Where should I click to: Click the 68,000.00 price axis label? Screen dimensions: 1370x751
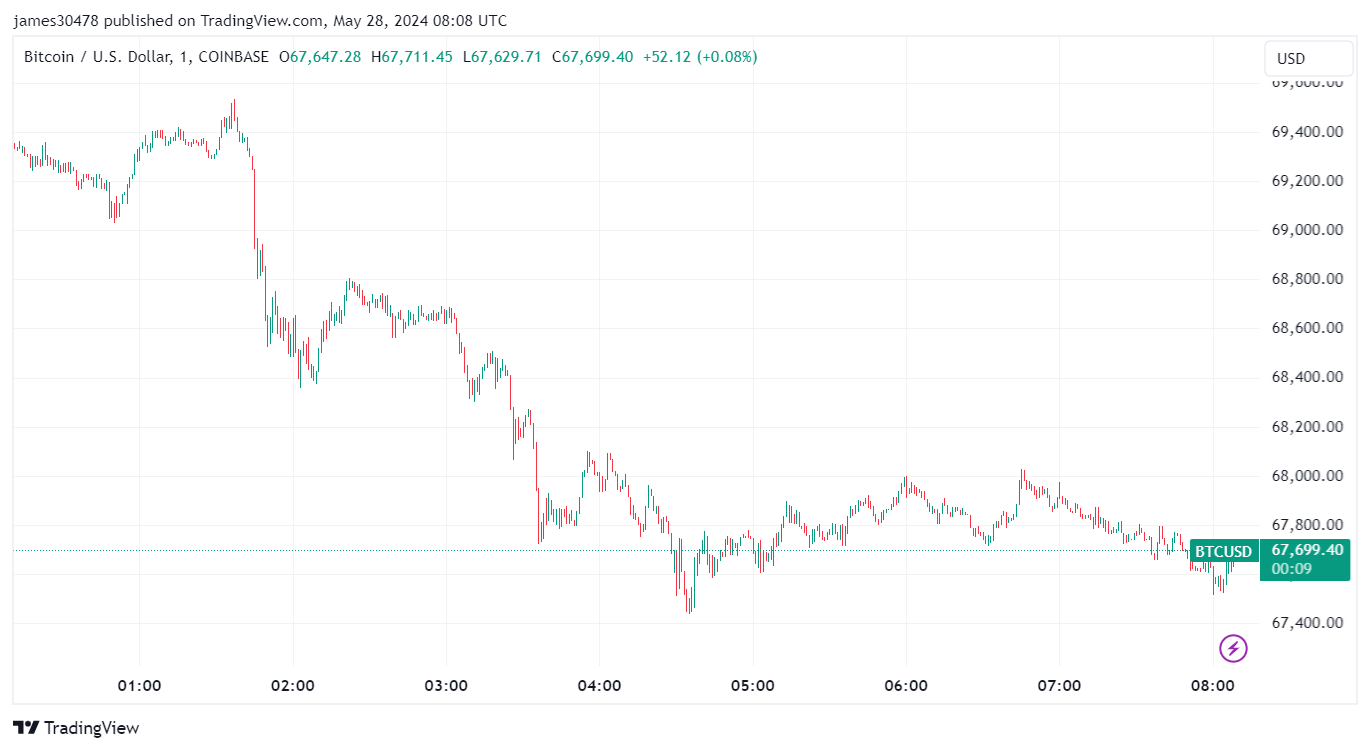click(x=1307, y=476)
